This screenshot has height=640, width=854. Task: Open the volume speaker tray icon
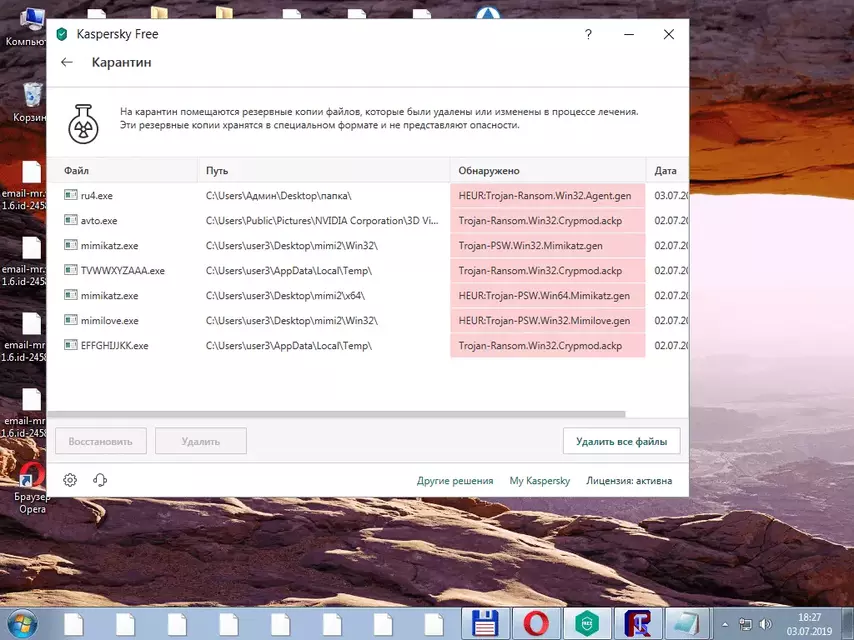click(x=766, y=625)
